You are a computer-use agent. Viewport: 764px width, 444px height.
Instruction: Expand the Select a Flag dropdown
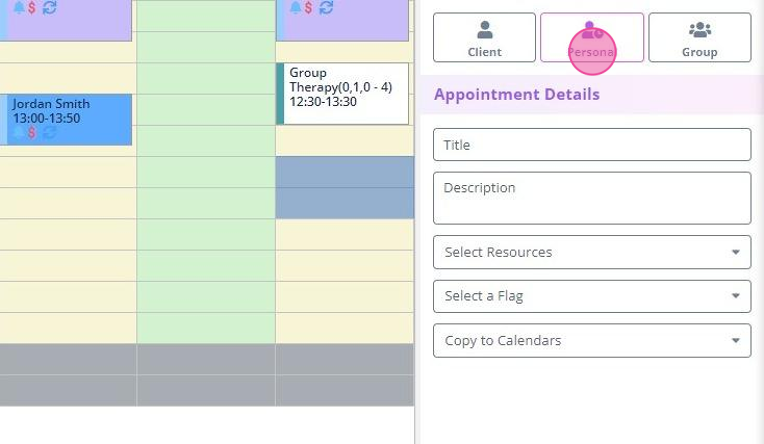tap(592, 296)
